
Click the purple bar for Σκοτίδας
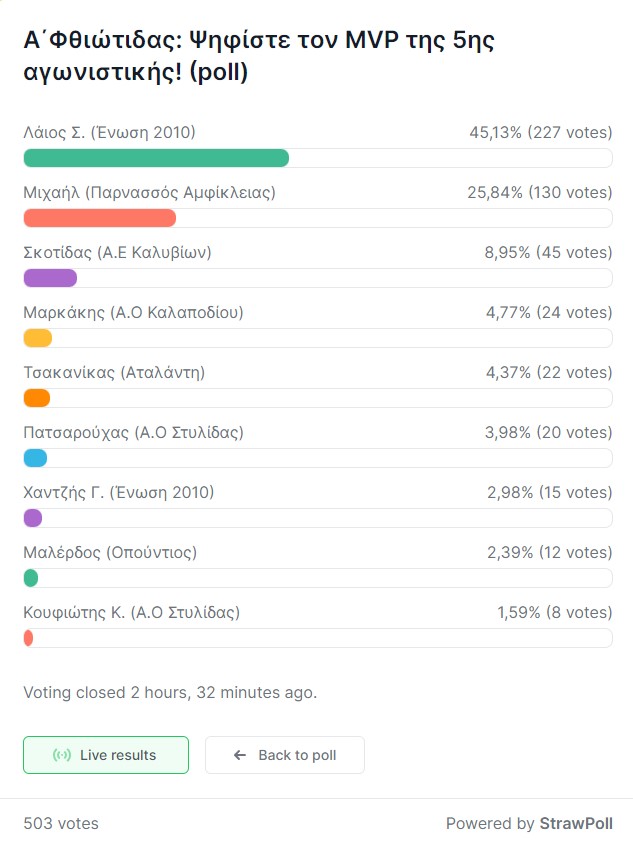[x=50, y=278]
